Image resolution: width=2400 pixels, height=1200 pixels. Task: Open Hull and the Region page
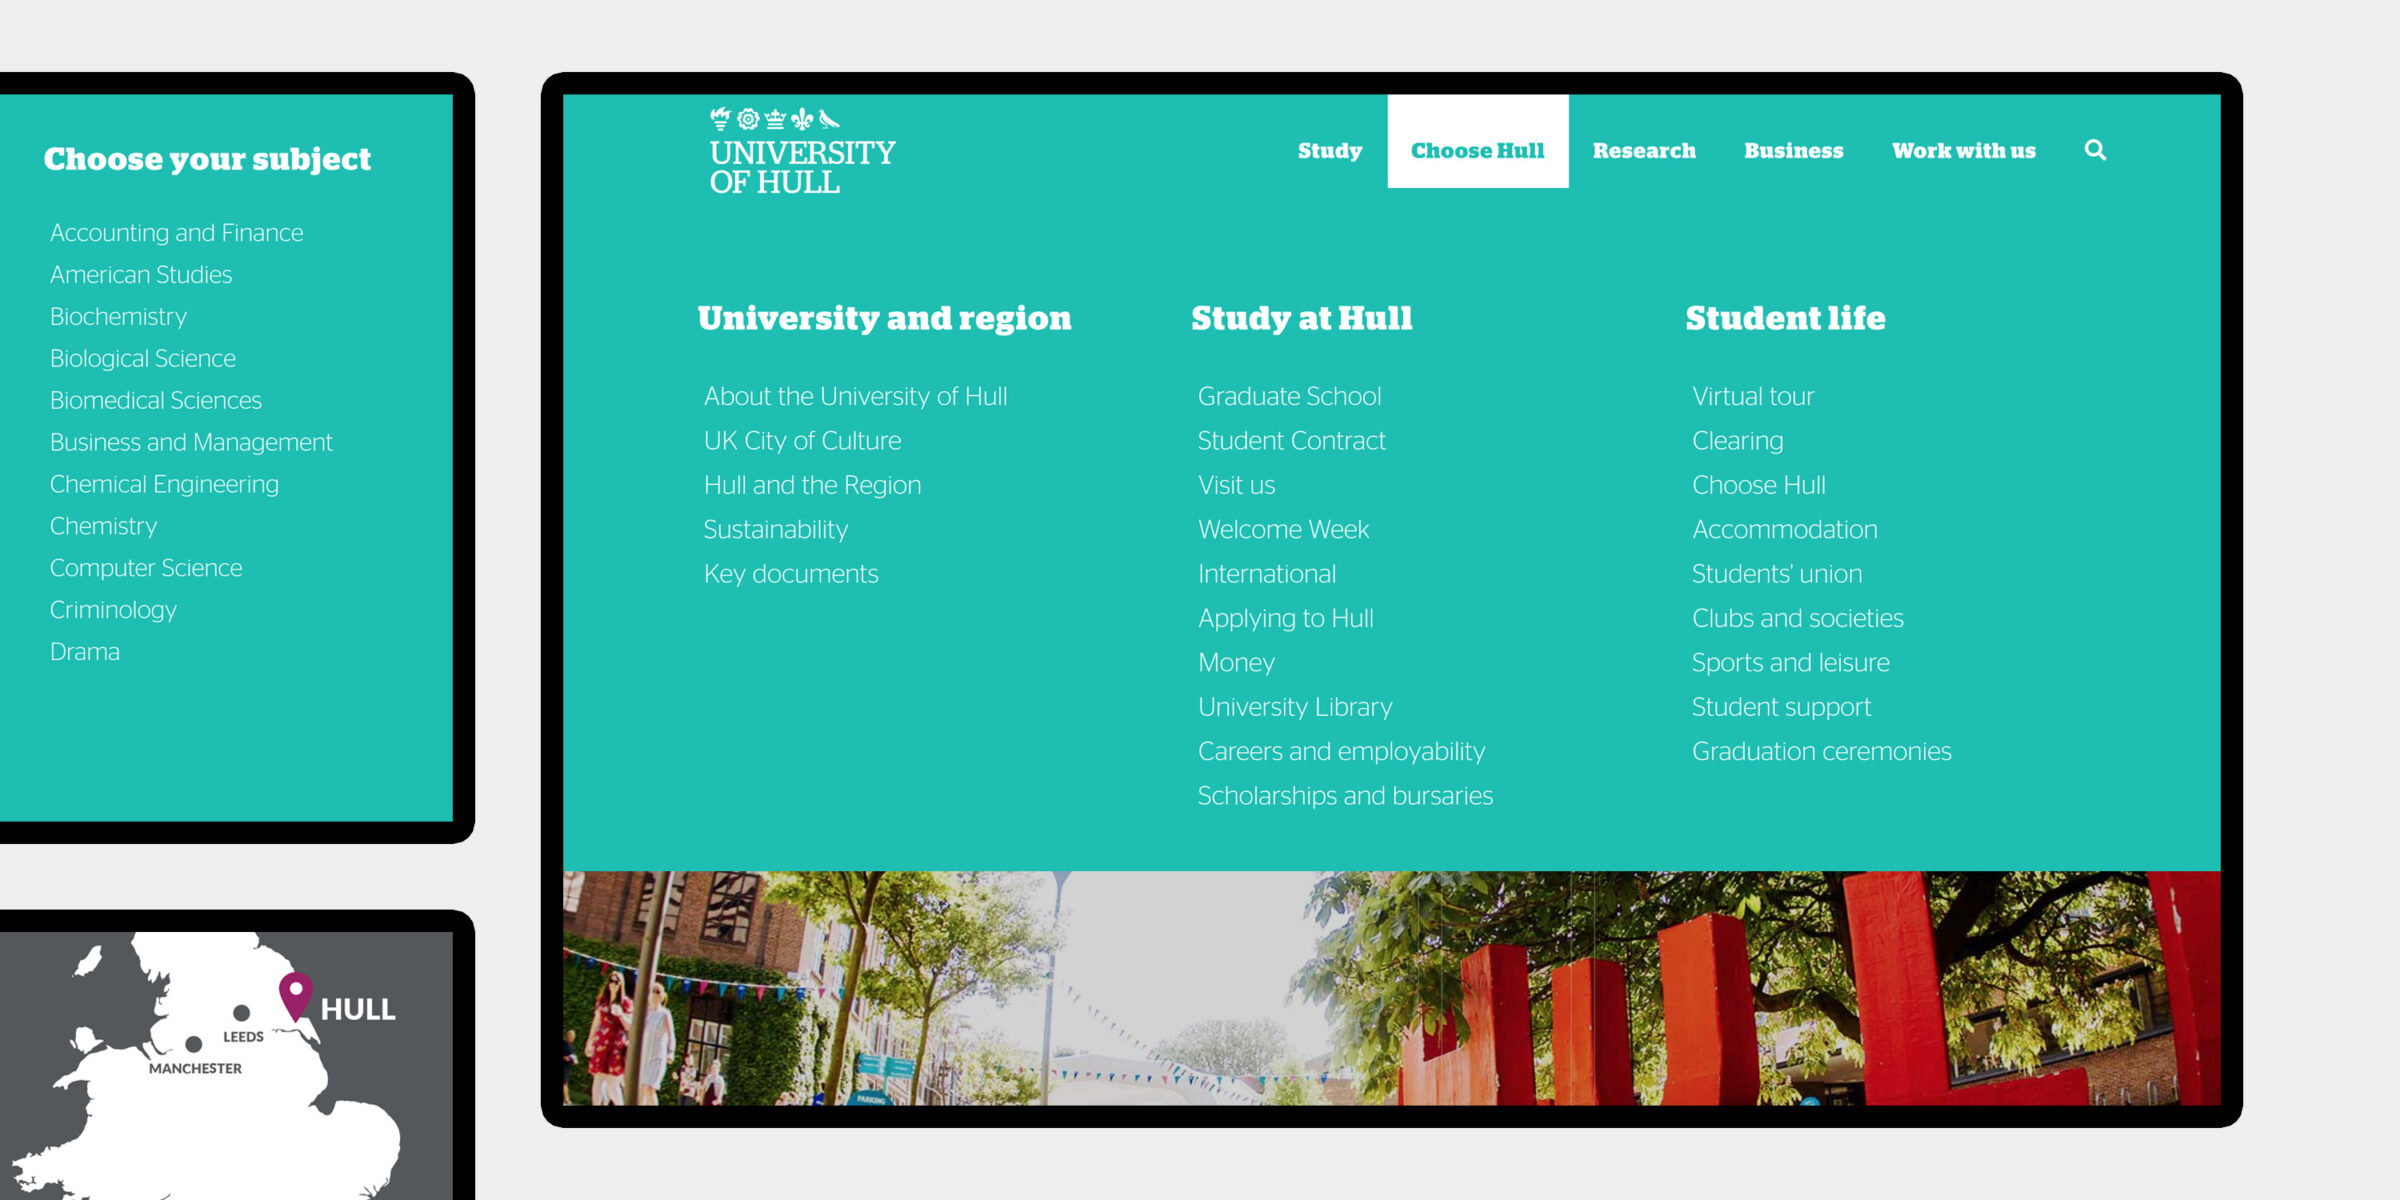point(812,485)
